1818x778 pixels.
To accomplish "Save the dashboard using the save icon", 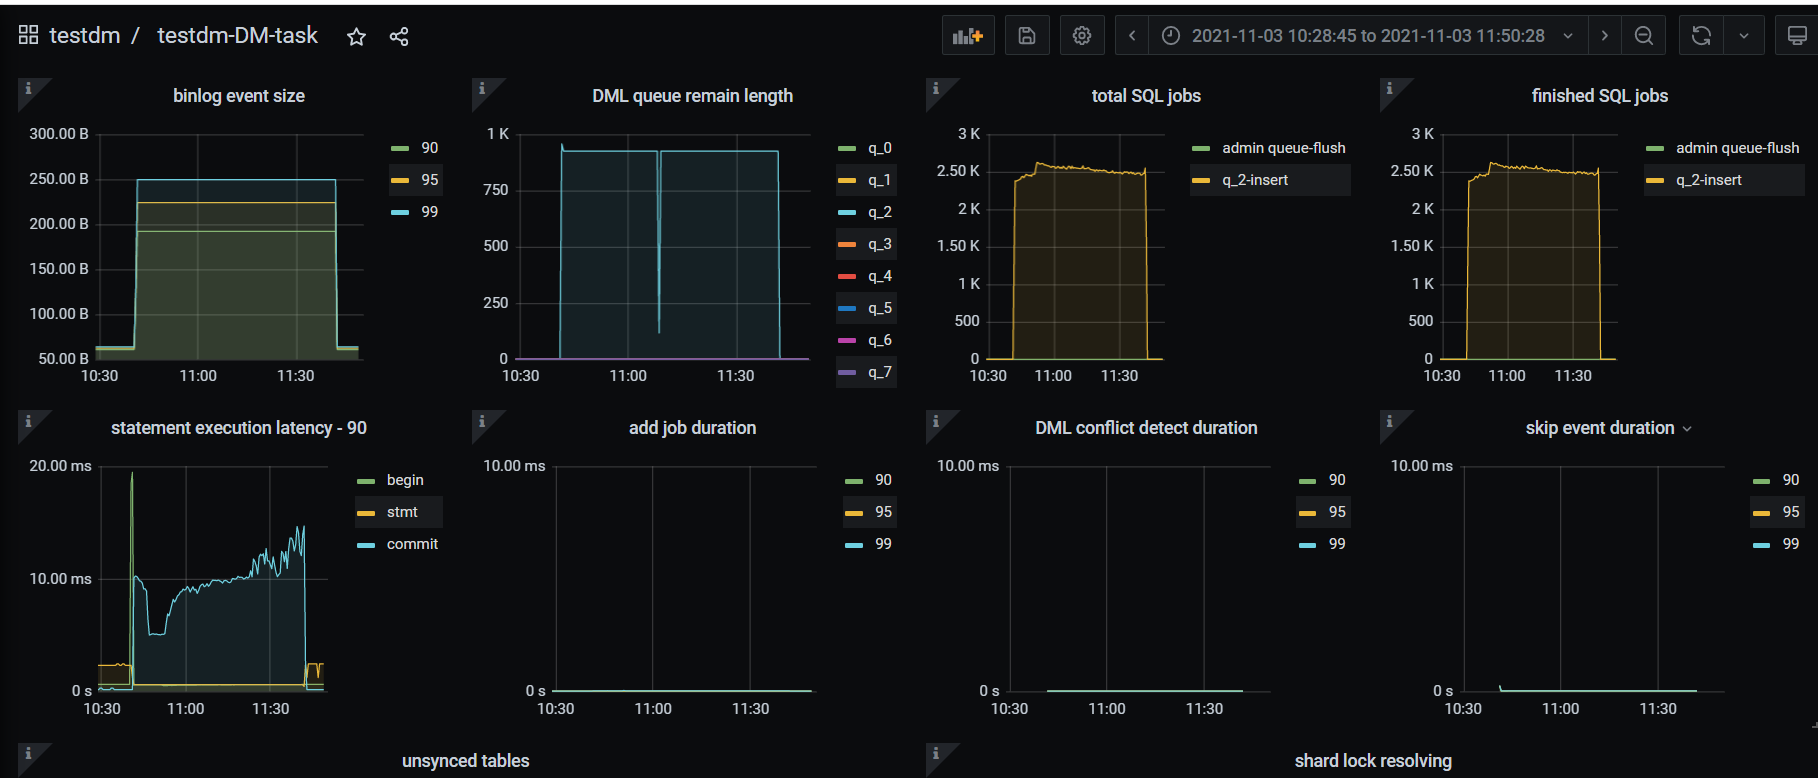I will tap(1026, 36).
